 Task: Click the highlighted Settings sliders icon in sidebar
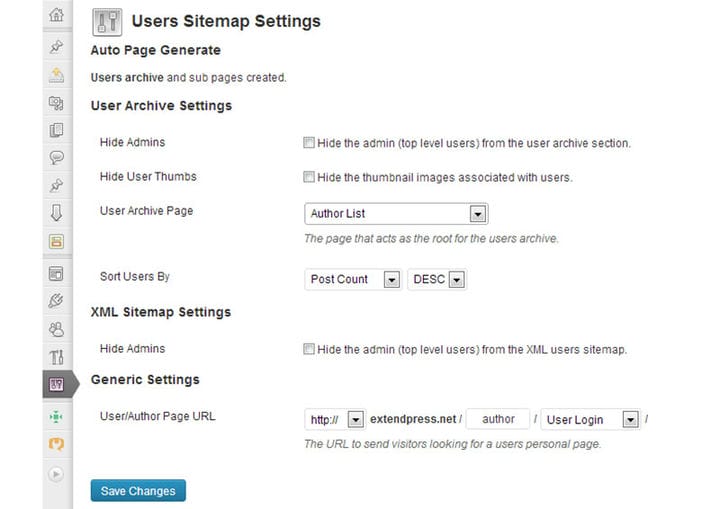point(56,384)
